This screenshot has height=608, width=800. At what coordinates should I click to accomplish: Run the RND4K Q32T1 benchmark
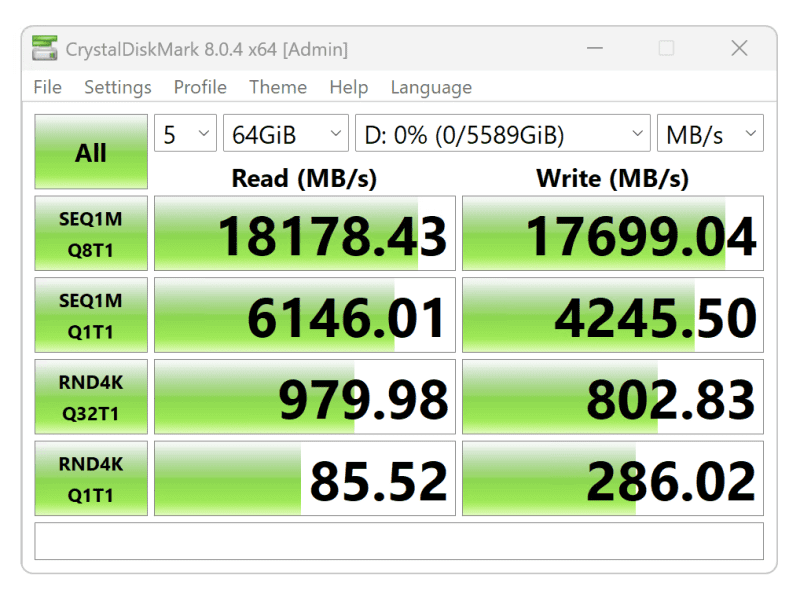[91, 397]
